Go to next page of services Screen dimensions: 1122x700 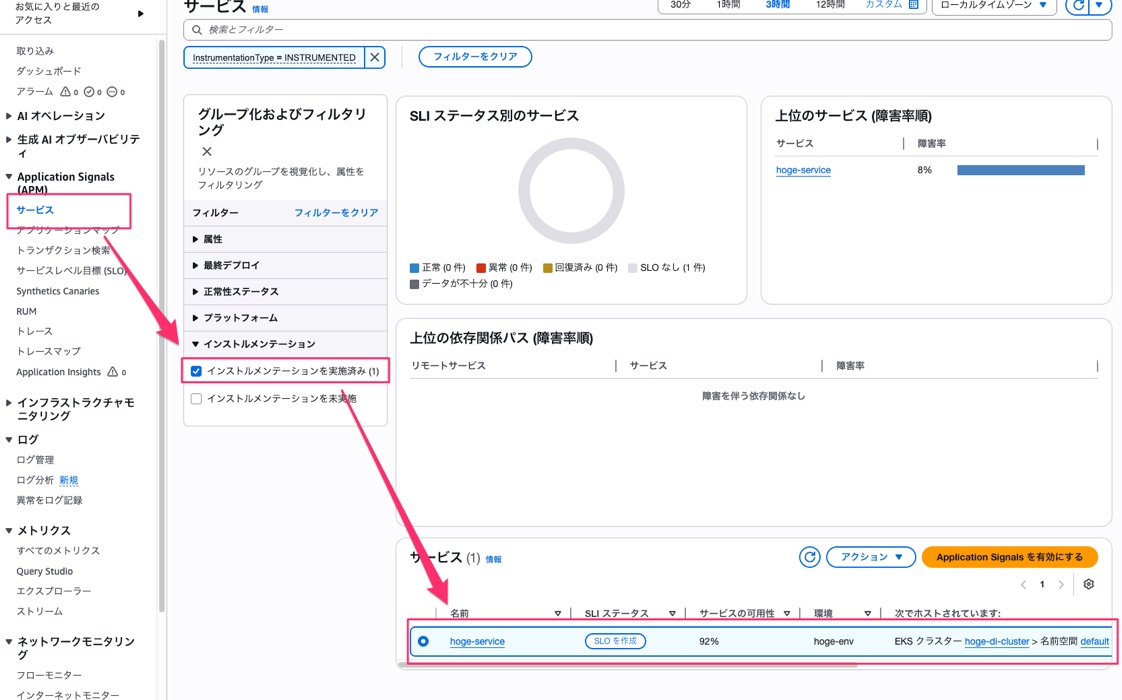pyautogui.click(x=1061, y=585)
